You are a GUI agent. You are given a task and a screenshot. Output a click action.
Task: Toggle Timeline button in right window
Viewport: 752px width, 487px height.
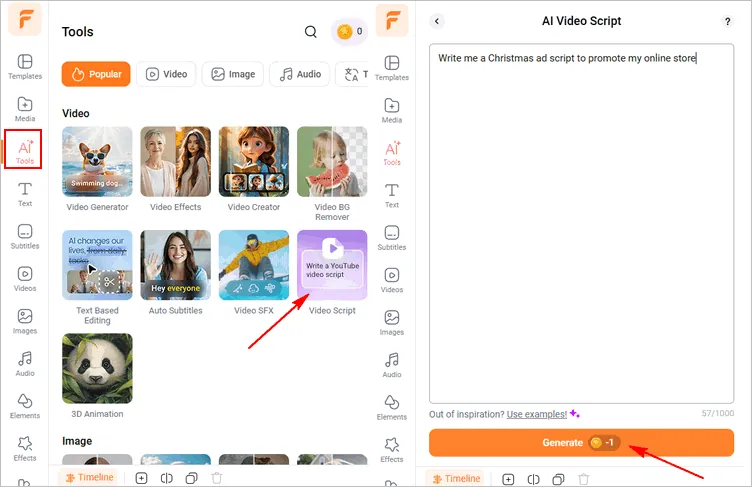pos(456,478)
